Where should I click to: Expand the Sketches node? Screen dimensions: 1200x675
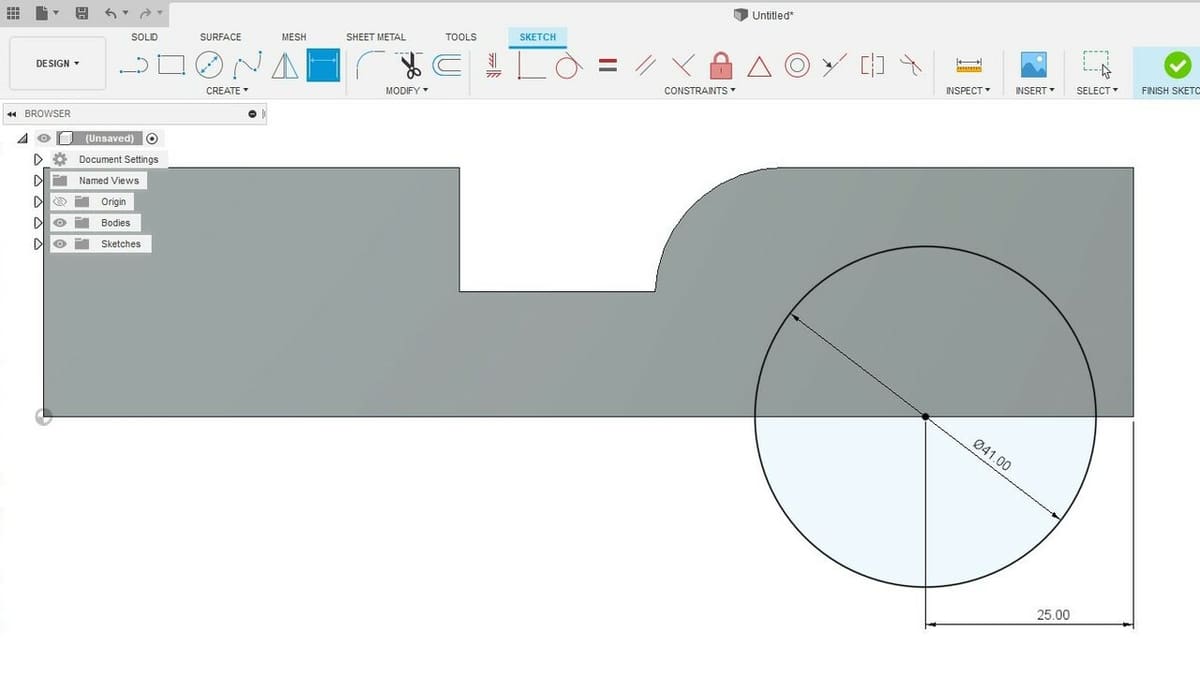pos(38,244)
